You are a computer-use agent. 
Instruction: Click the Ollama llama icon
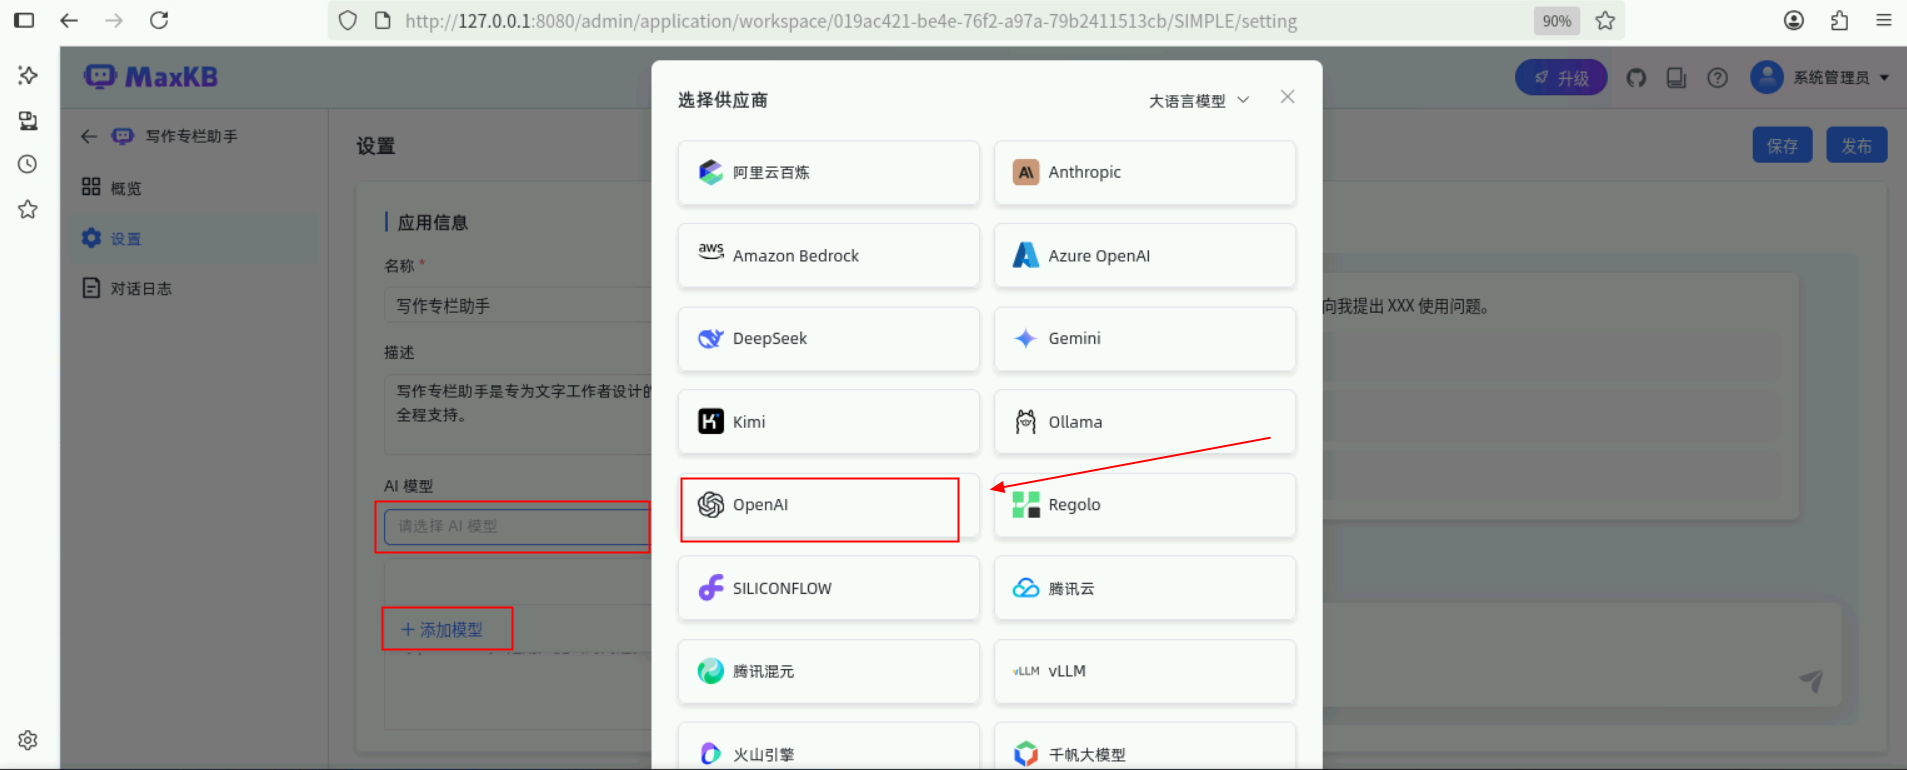coord(1025,422)
